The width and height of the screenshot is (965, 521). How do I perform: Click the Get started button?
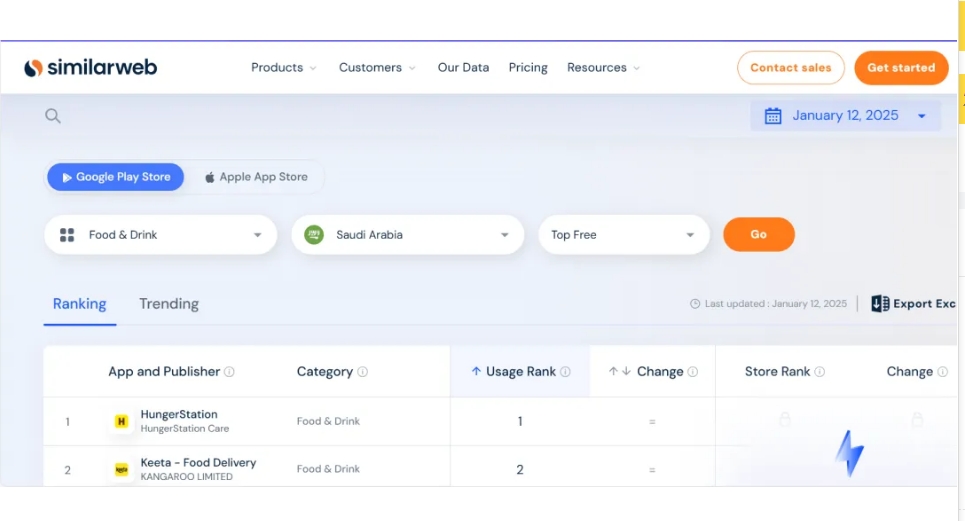pos(901,68)
